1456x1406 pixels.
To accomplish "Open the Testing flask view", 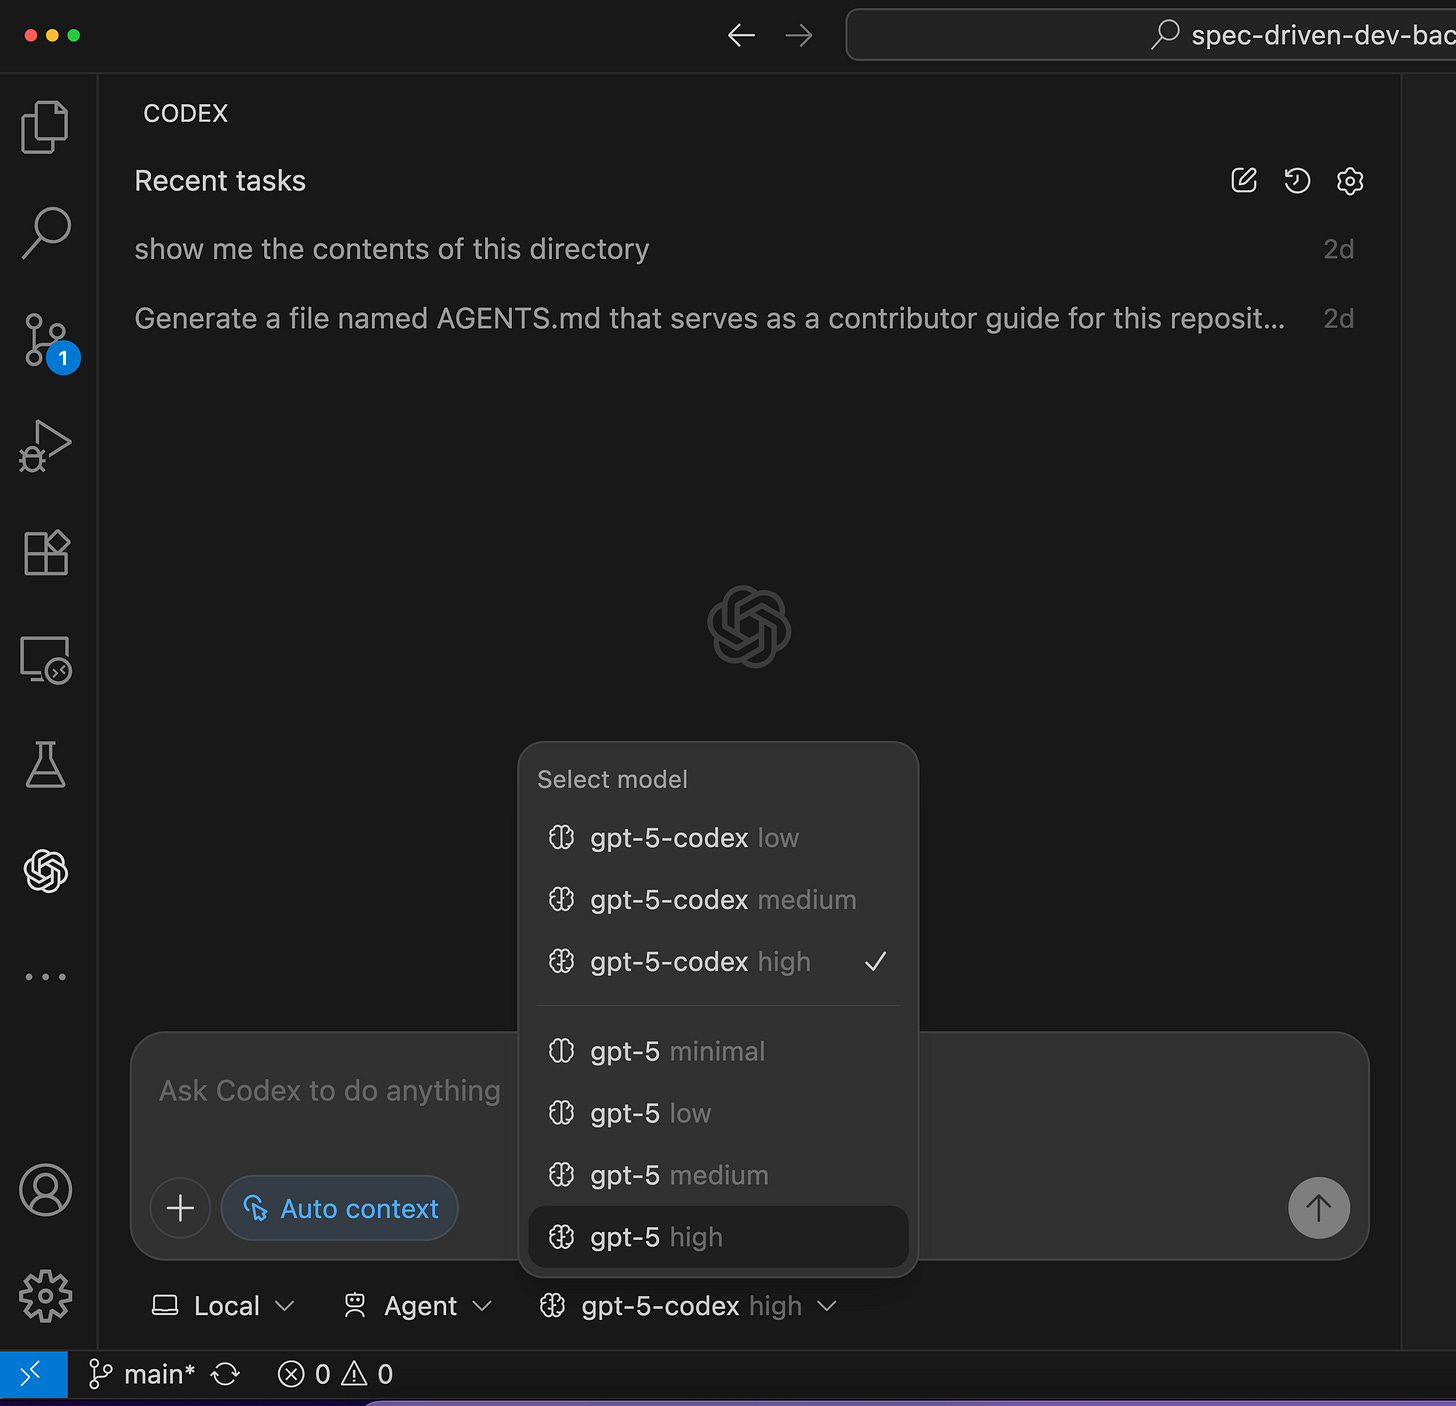I will [45, 765].
